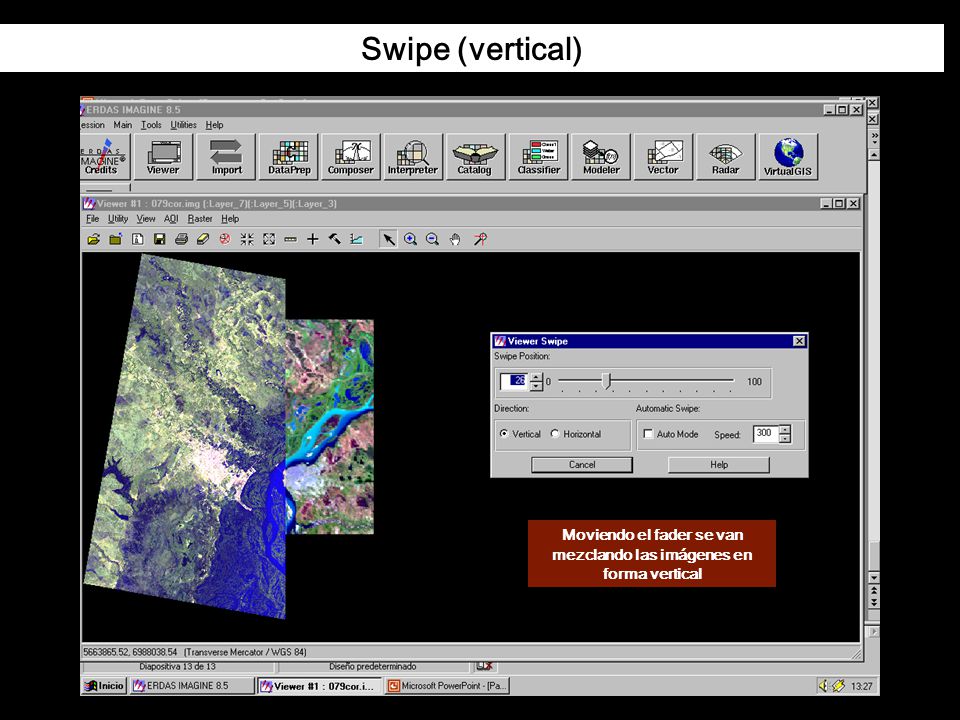The image size is (960, 720).
Task: Start the inquire cursor crosshair icon
Action: click(313, 239)
